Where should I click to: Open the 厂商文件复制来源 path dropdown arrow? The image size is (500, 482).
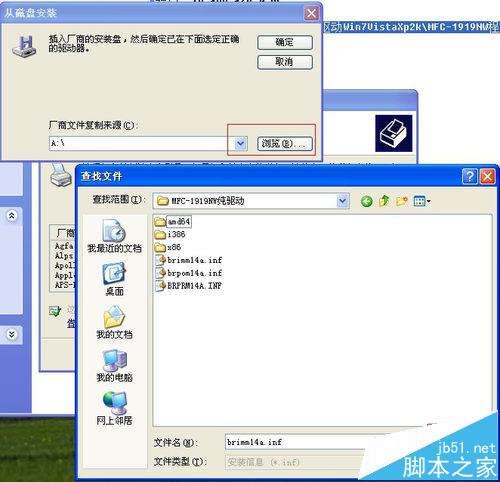[x=241, y=144]
